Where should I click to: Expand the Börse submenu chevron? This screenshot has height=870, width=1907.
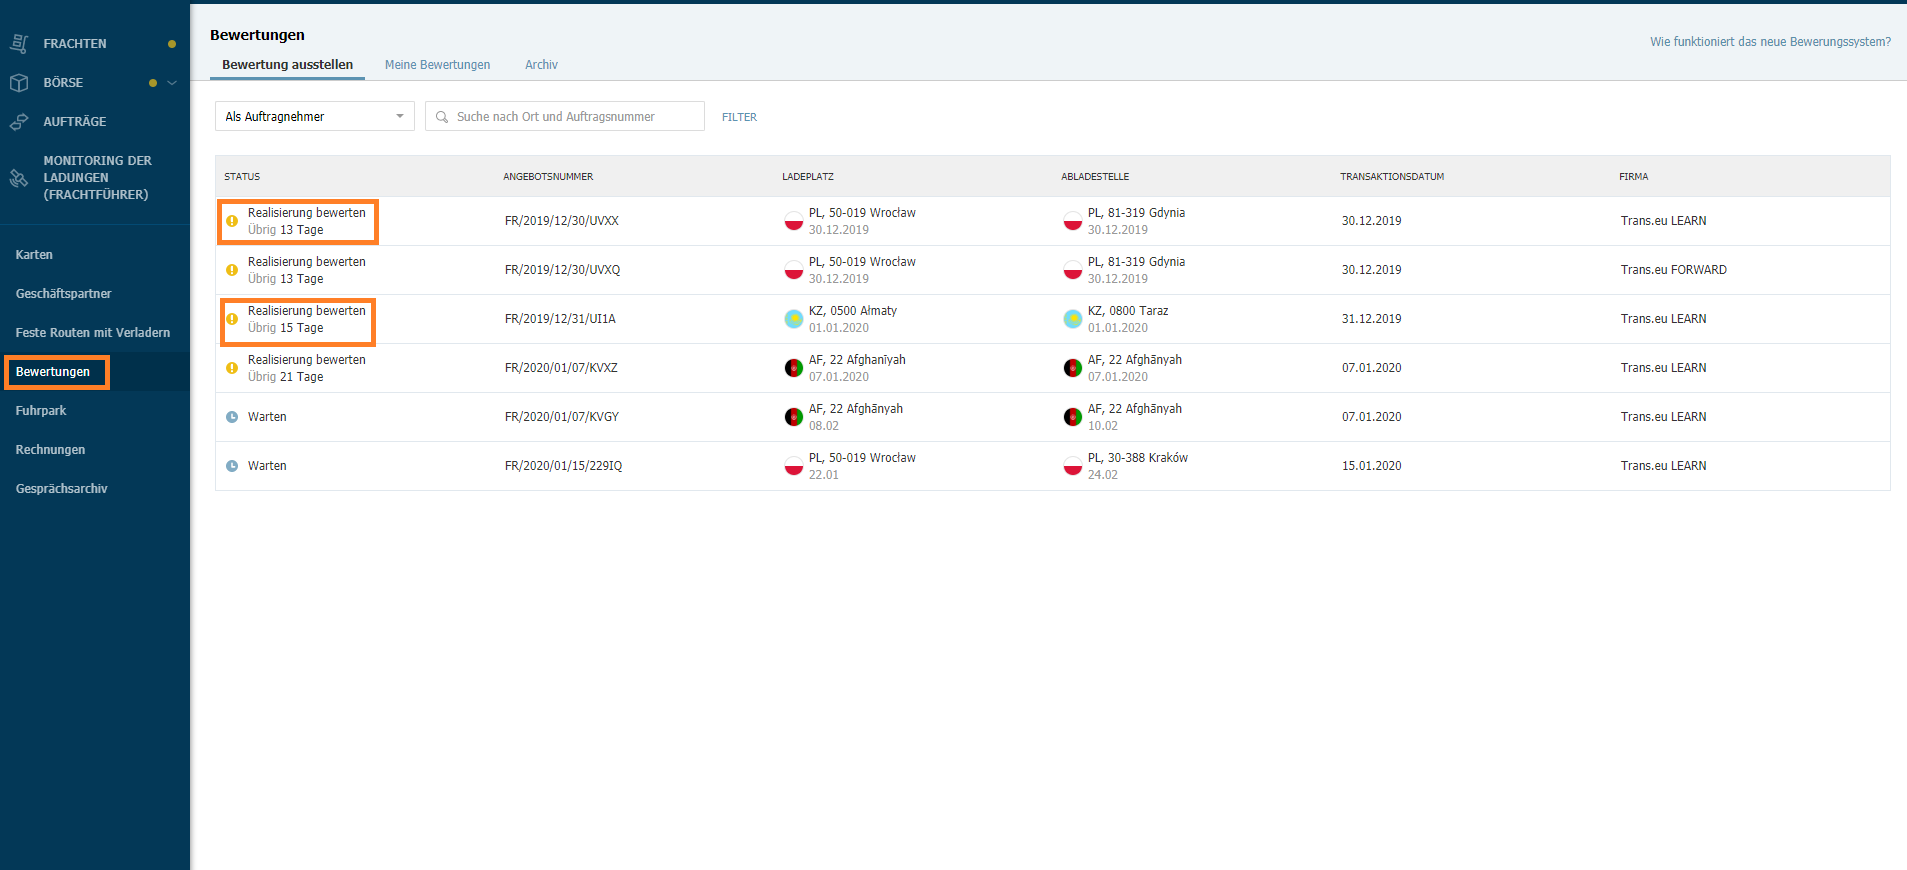pyautogui.click(x=172, y=83)
